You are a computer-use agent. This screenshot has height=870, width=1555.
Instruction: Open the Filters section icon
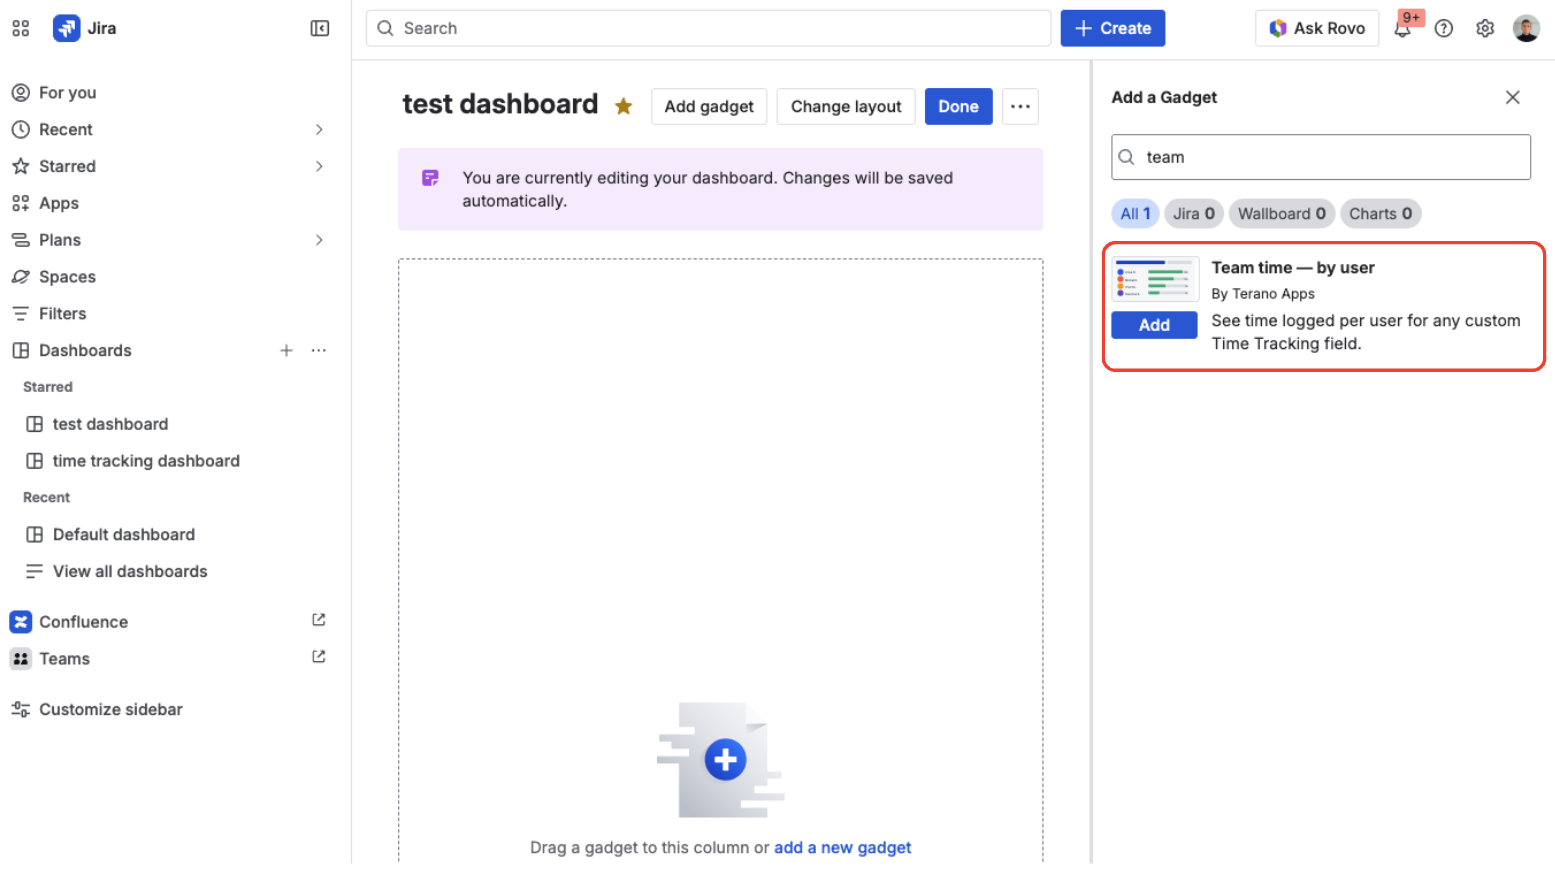[x=21, y=313]
